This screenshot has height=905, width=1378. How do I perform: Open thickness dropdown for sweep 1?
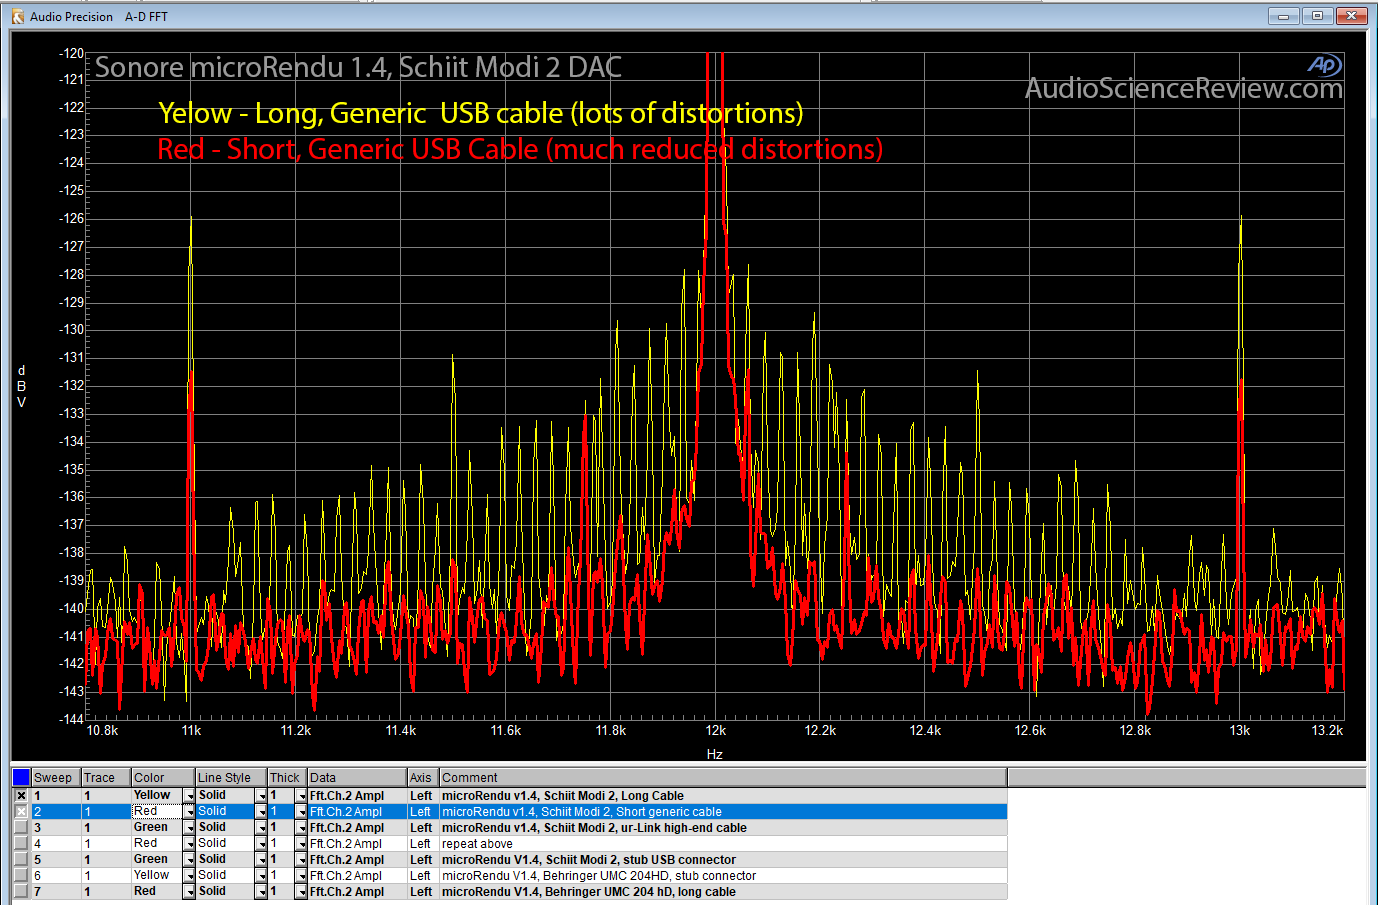pos(301,796)
